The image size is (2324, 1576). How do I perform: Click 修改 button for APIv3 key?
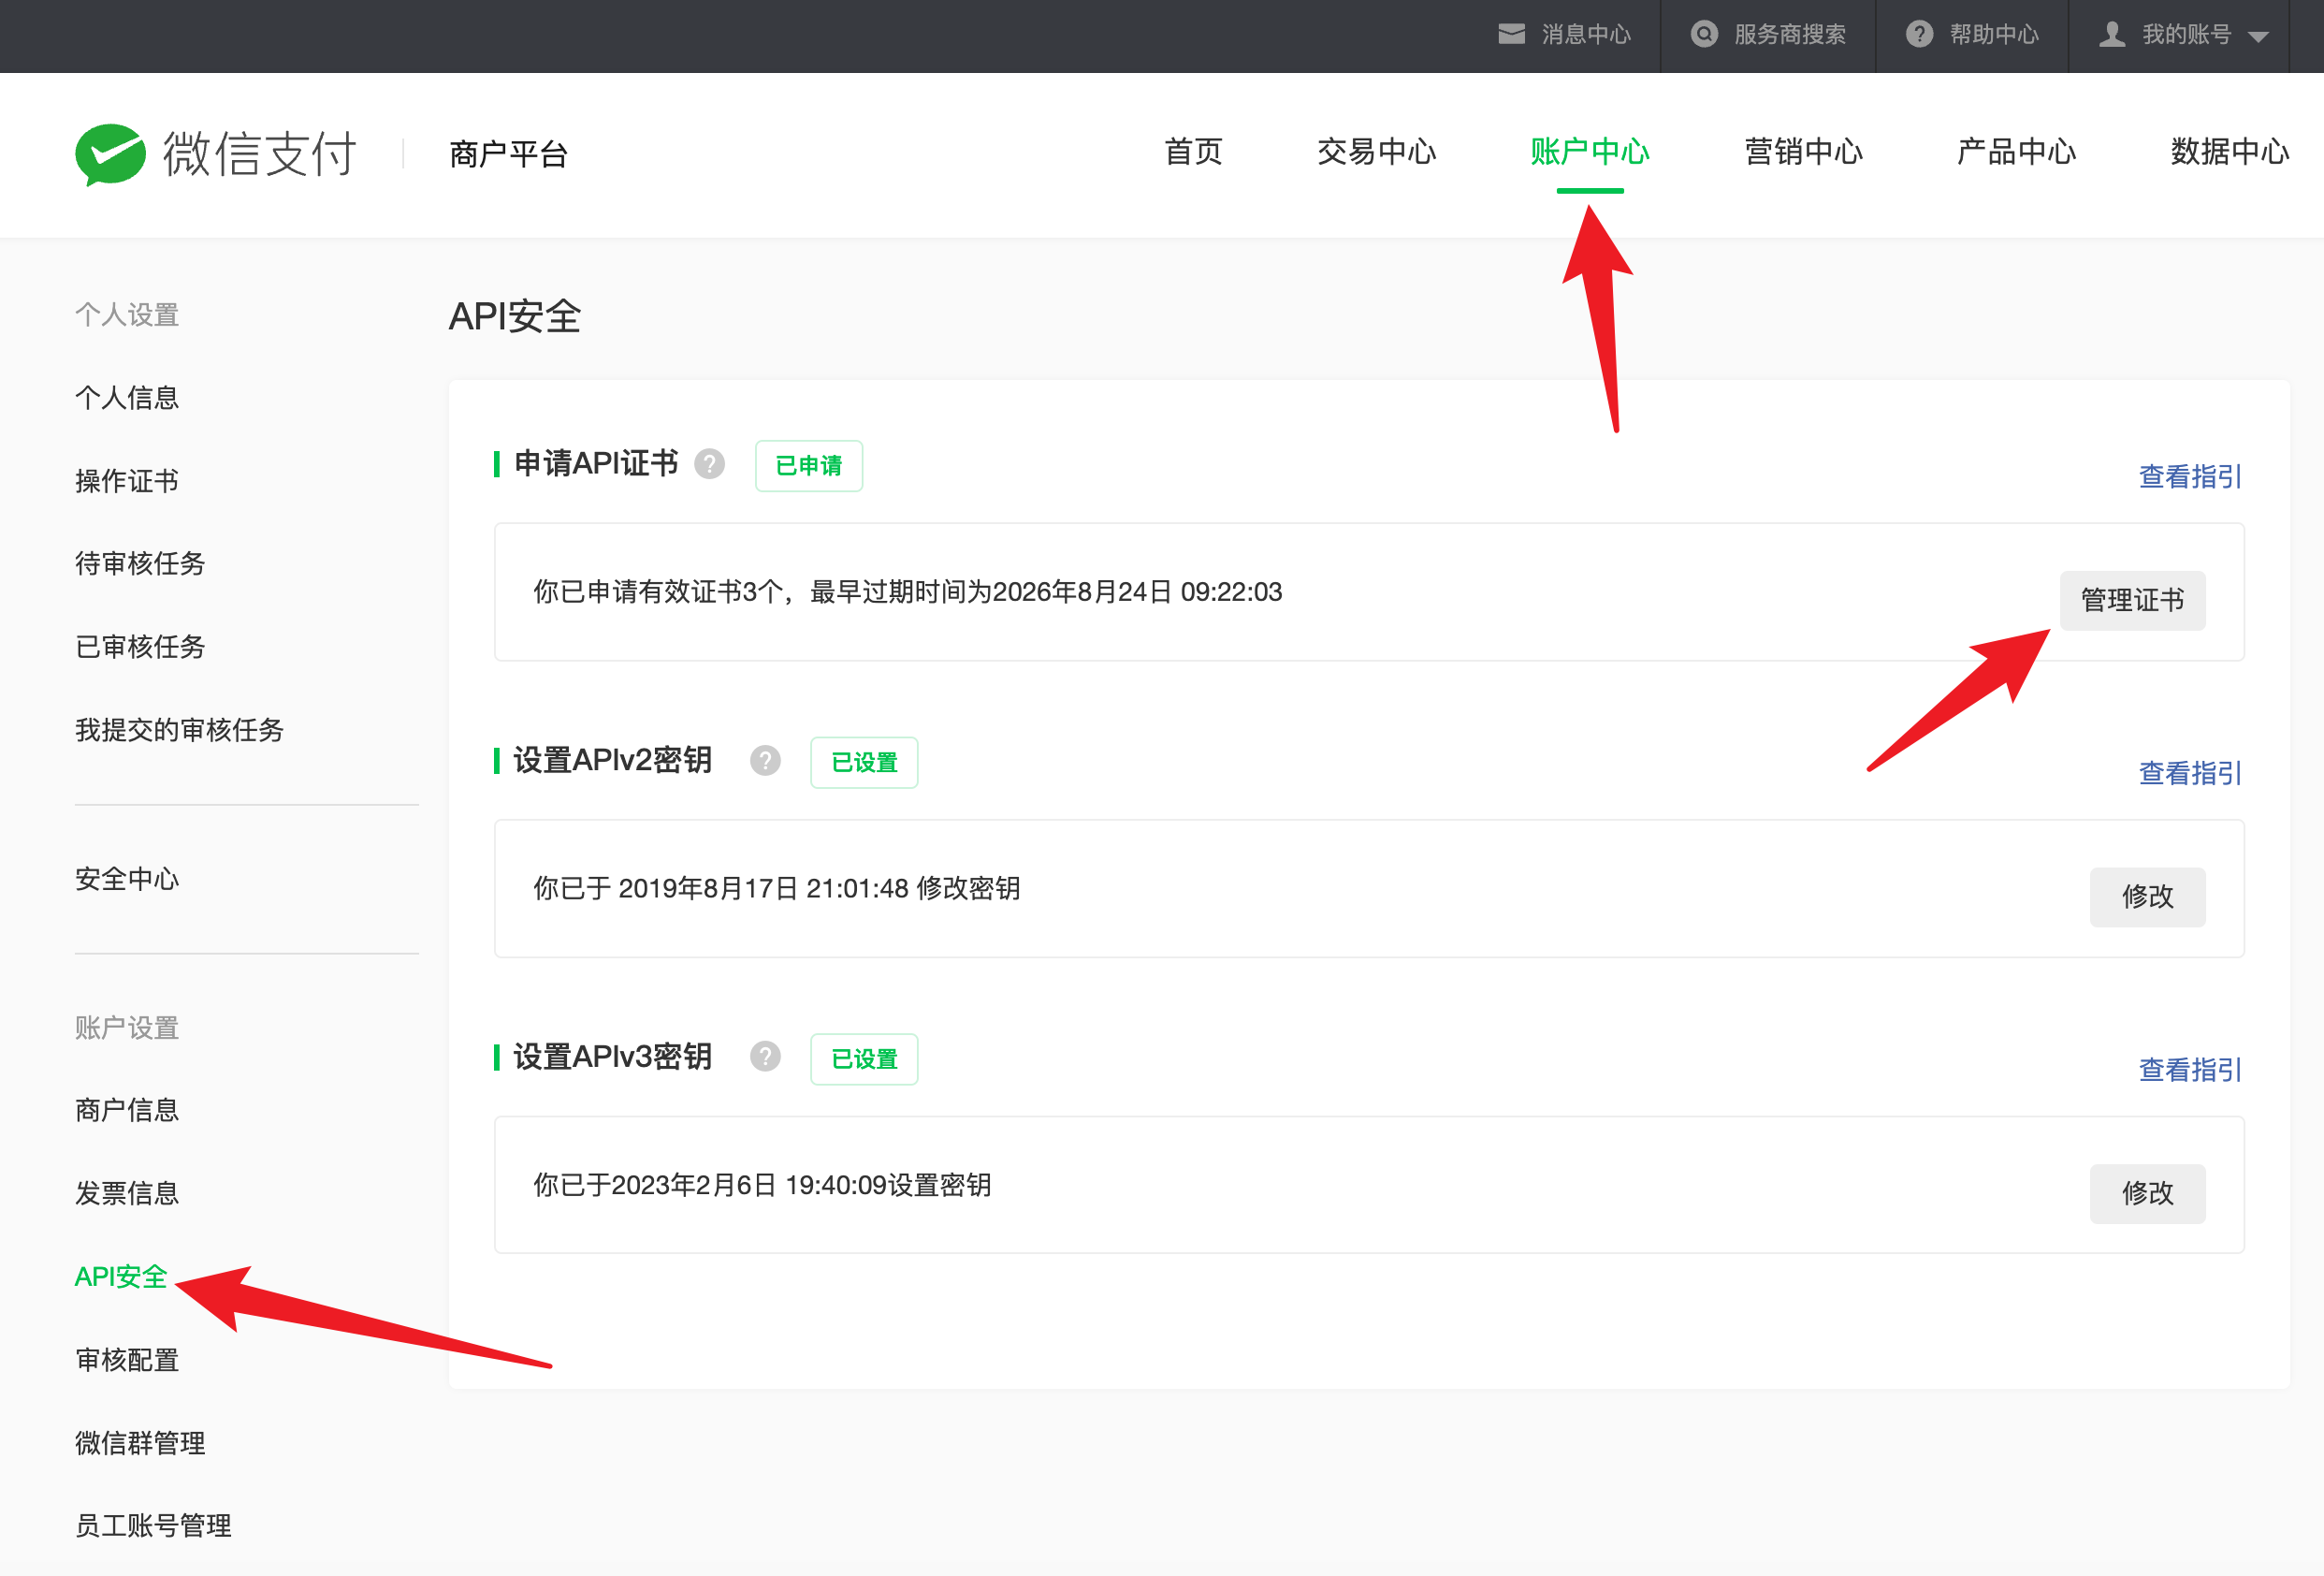pyautogui.click(x=2147, y=1193)
